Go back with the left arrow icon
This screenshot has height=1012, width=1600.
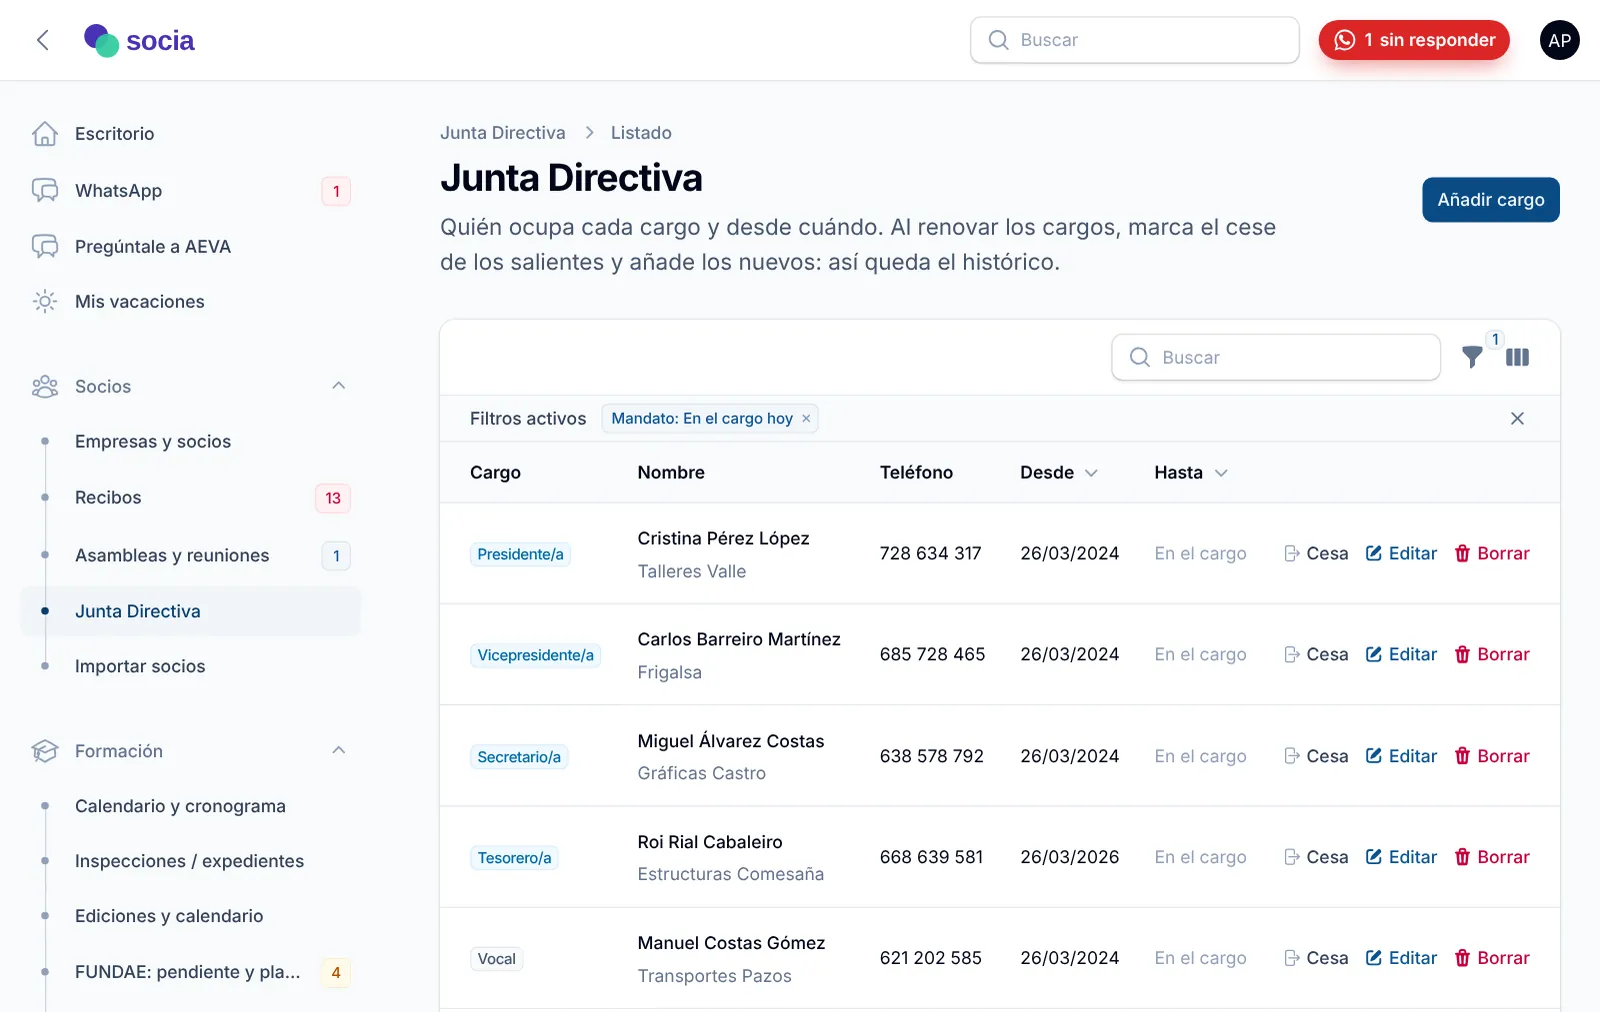42,40
